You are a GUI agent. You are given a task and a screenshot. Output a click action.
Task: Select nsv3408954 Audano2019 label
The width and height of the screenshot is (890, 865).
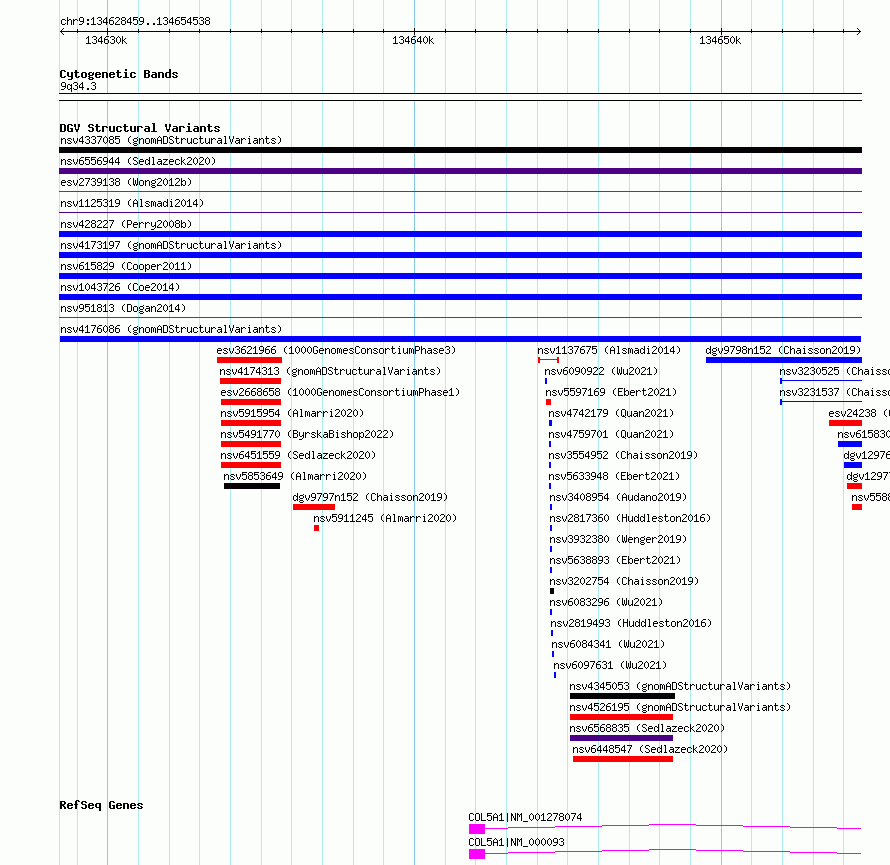[x=618, y=497]
